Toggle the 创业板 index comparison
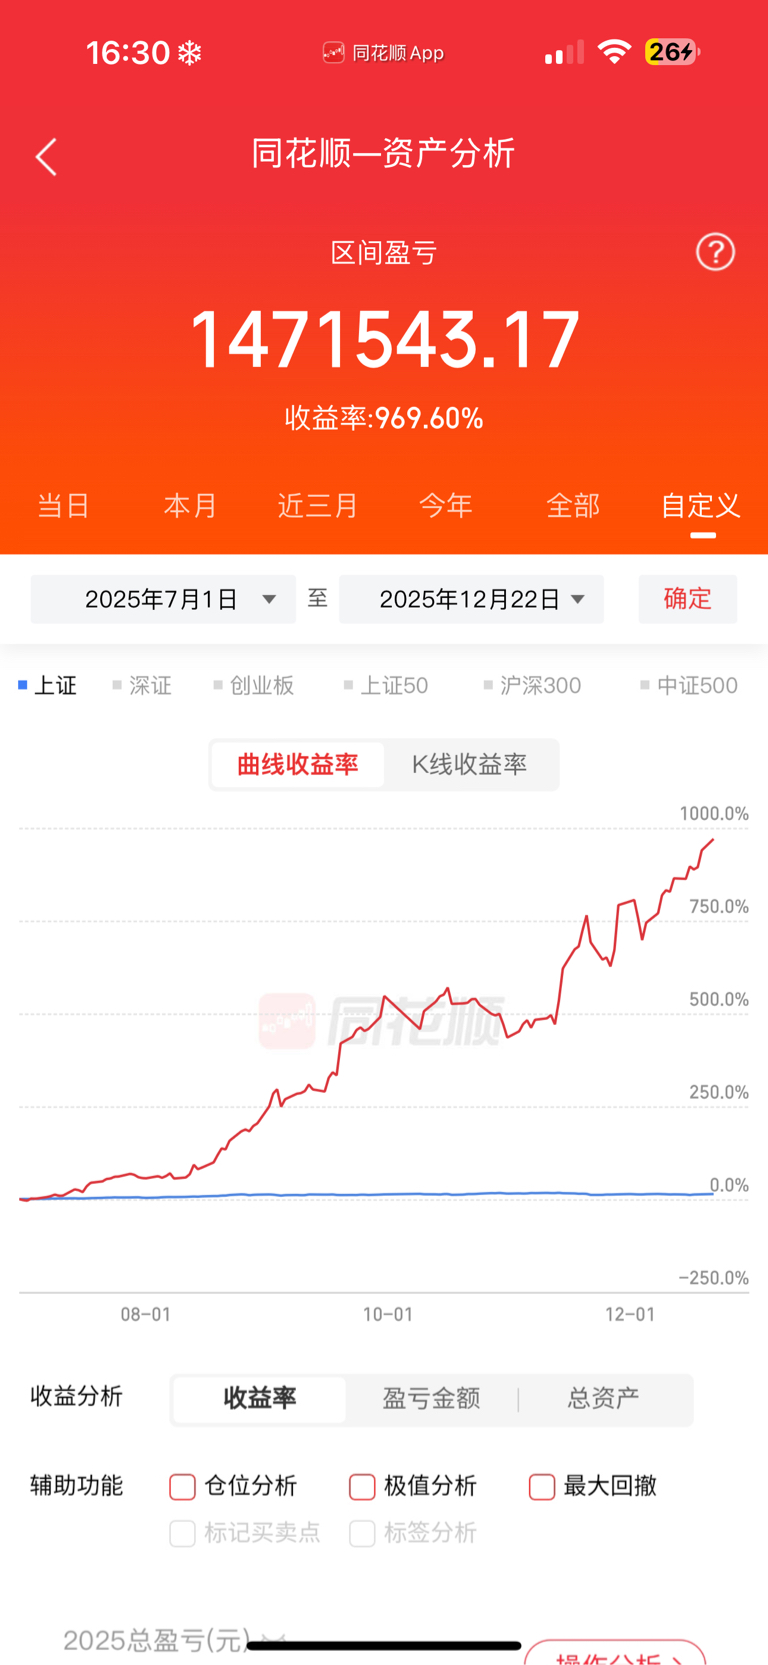 tap(254, 686)
